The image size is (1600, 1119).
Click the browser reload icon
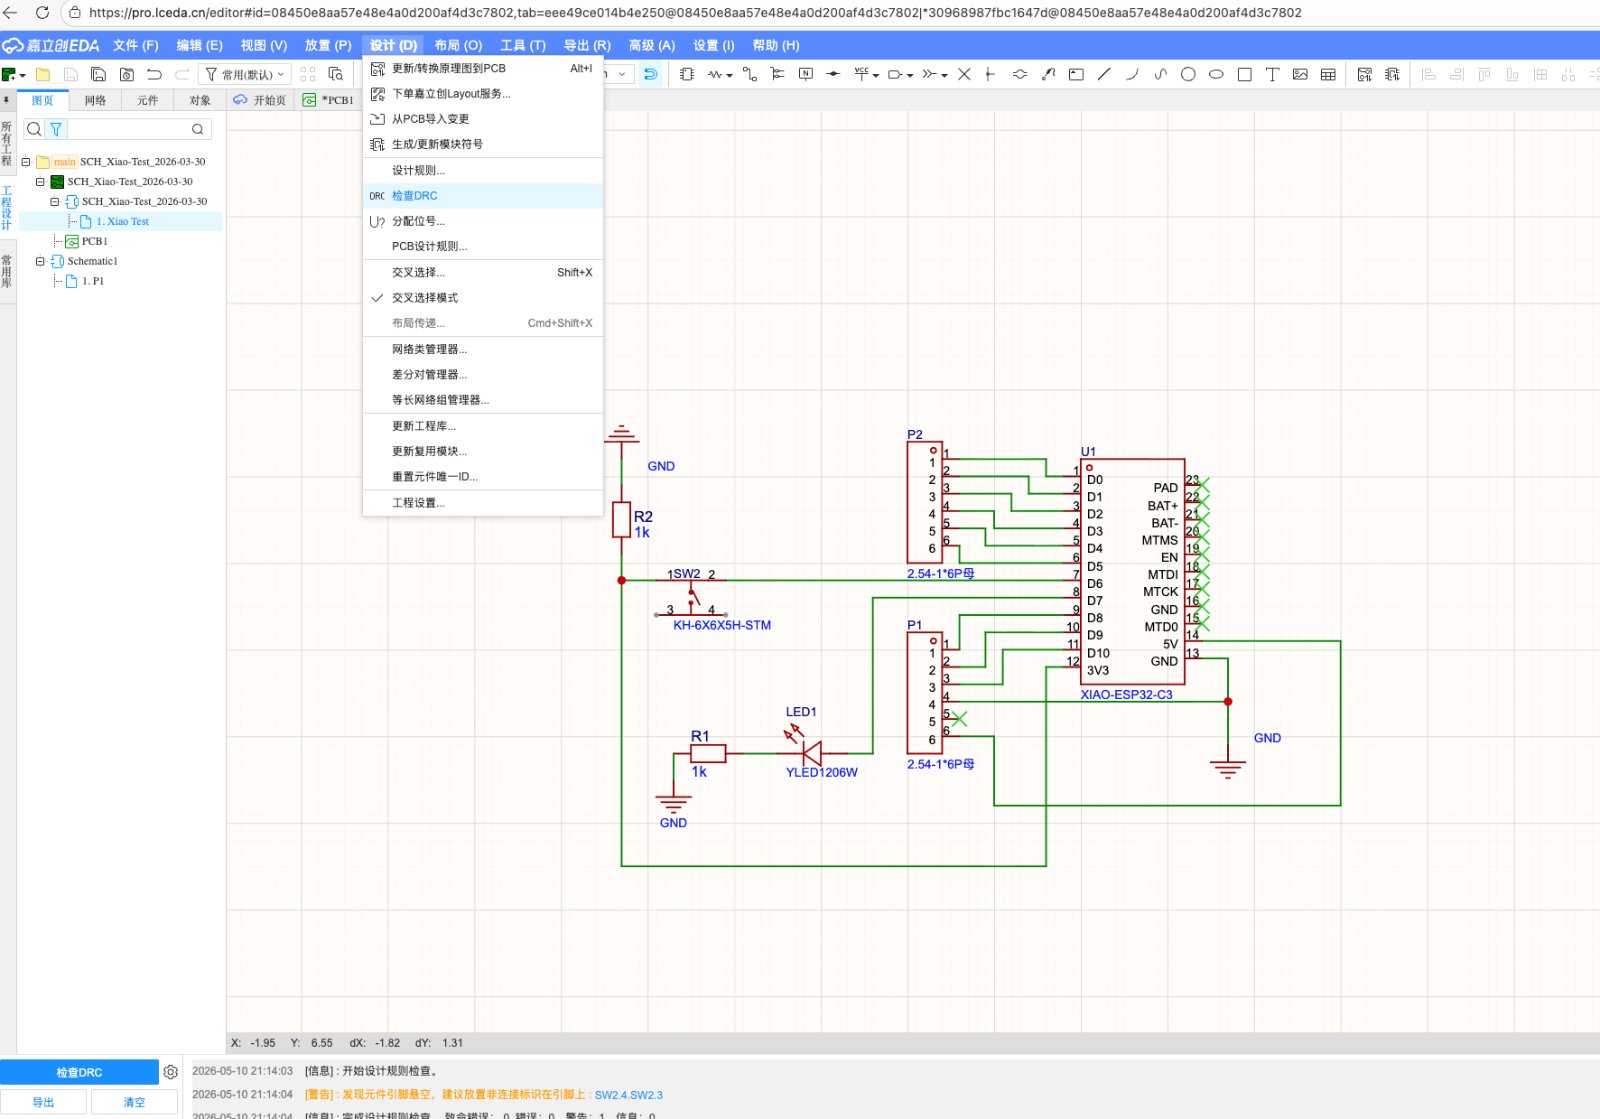42,13
